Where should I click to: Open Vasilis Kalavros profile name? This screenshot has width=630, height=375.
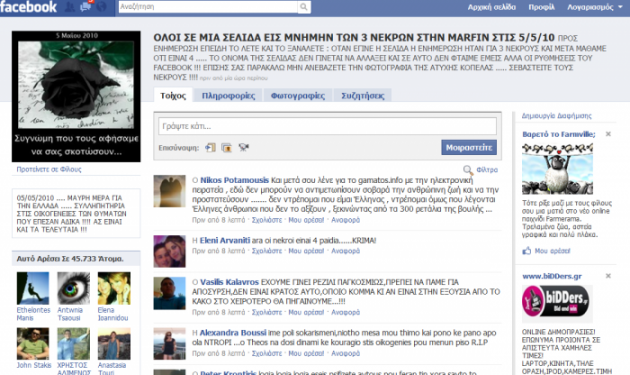tap(229, 282)
